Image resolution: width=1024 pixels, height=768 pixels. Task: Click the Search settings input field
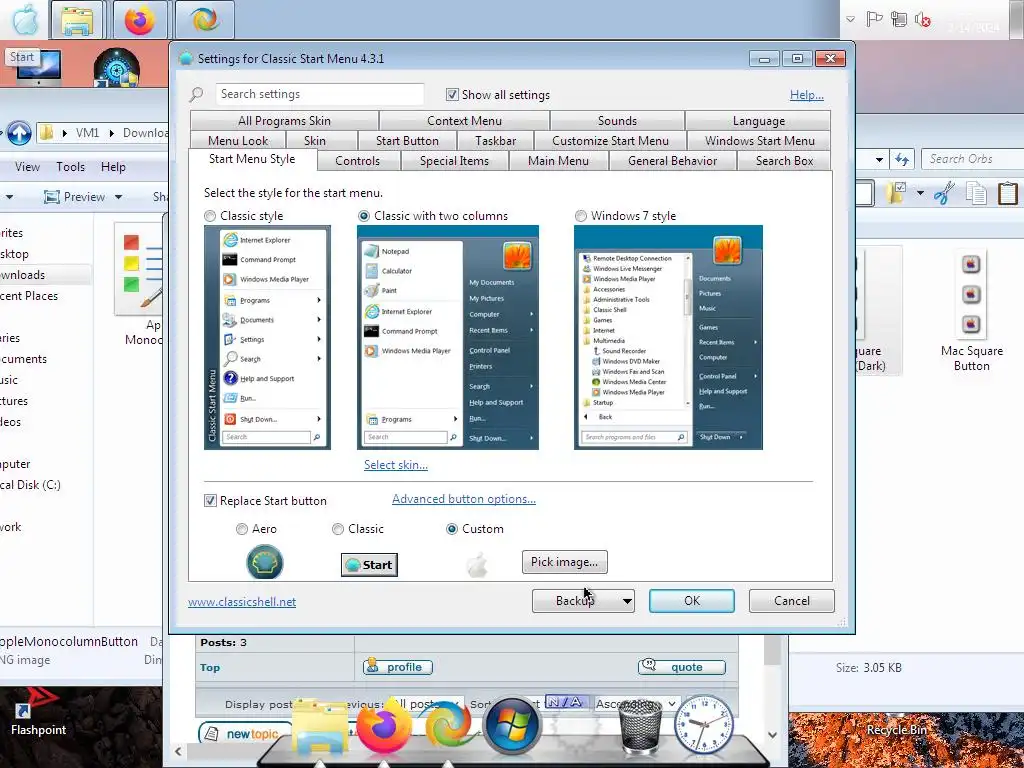(320, 94)
